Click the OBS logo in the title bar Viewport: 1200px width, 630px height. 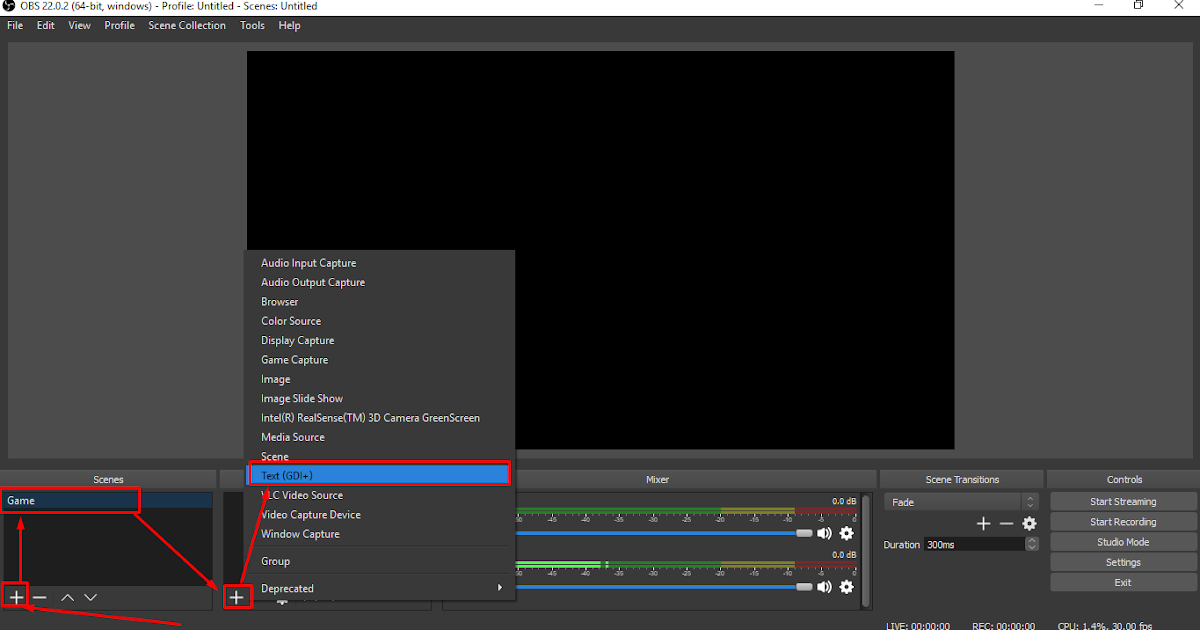pos(8,6)
